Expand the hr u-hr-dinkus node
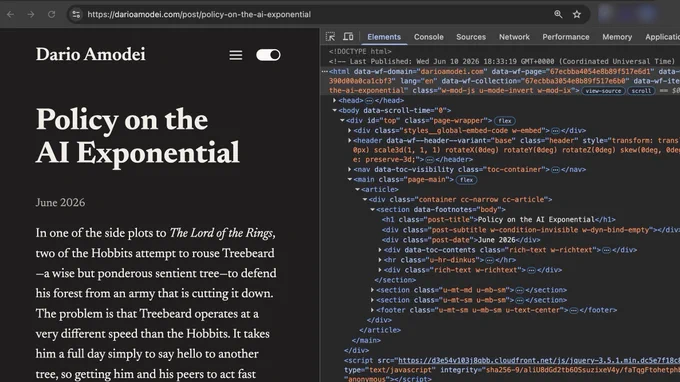680x382 pixels. tap(380, 260)
